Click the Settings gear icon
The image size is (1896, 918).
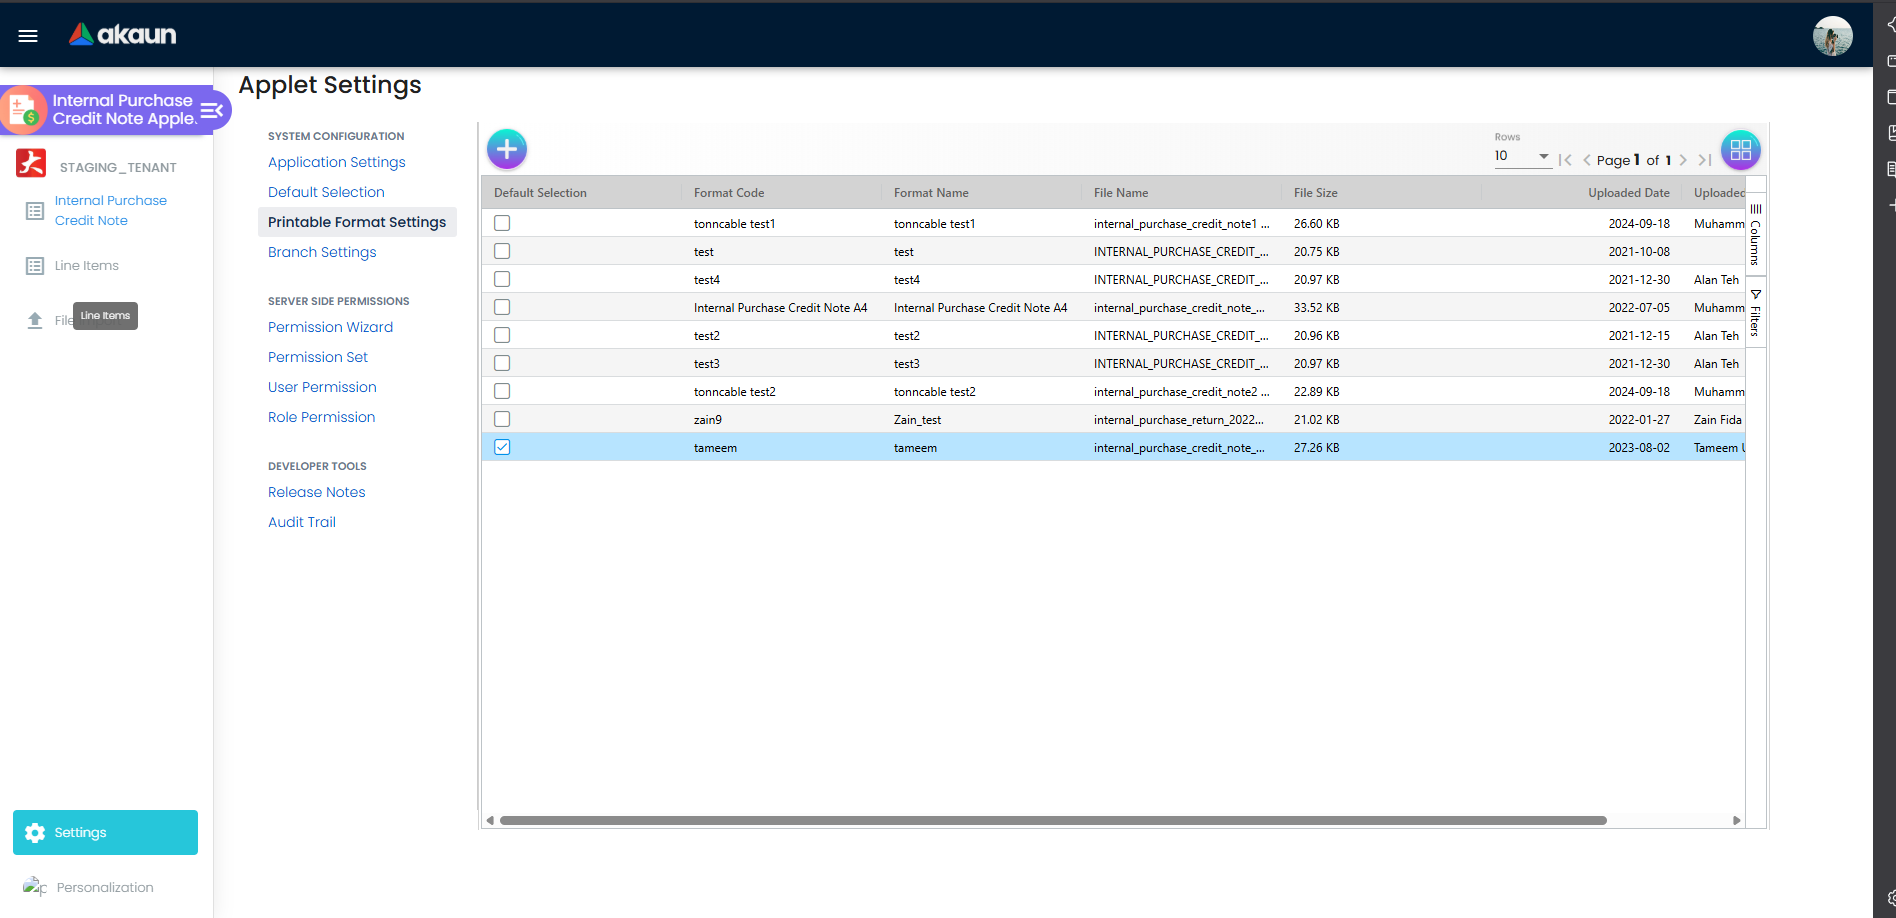coord(35,833)
